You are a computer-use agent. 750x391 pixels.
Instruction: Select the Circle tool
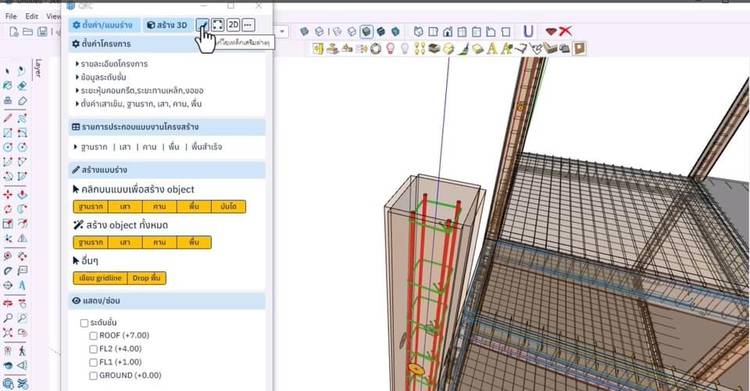(x=8, y=147)
